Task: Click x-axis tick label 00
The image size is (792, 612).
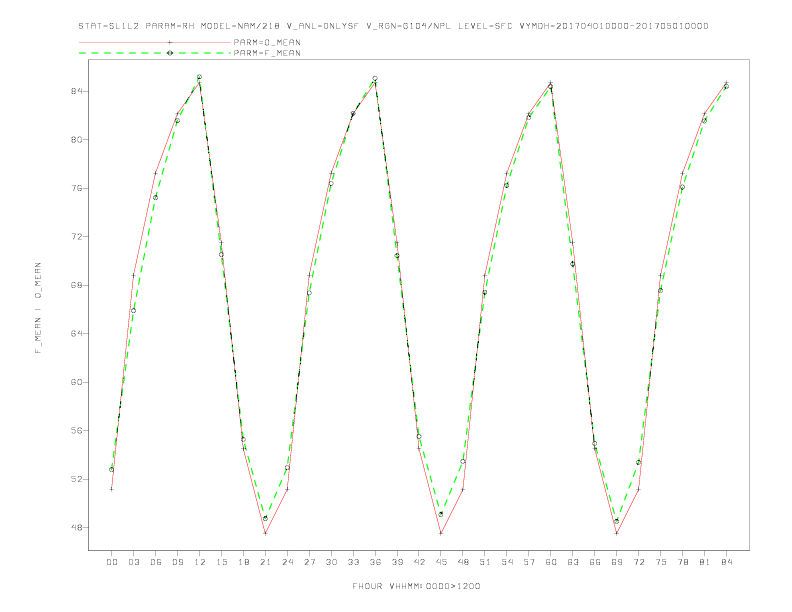Action: click(x=112, y=562)
